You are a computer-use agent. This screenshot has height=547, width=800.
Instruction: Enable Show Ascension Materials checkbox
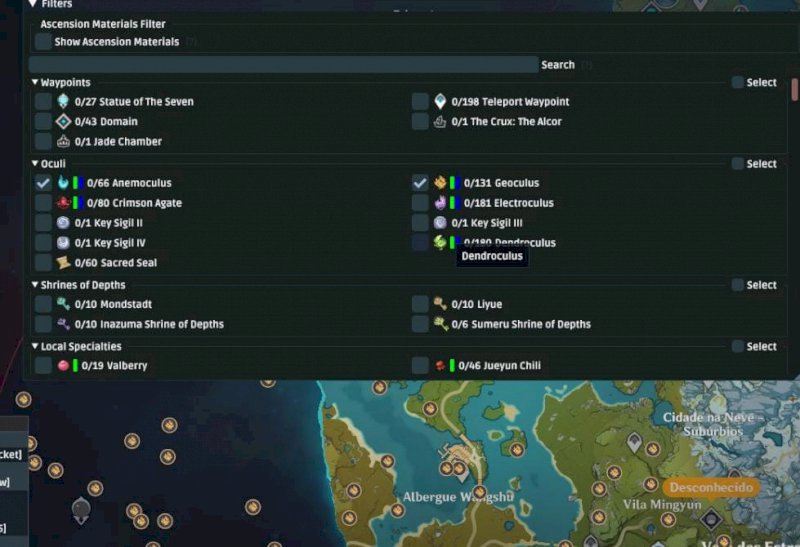43,42
